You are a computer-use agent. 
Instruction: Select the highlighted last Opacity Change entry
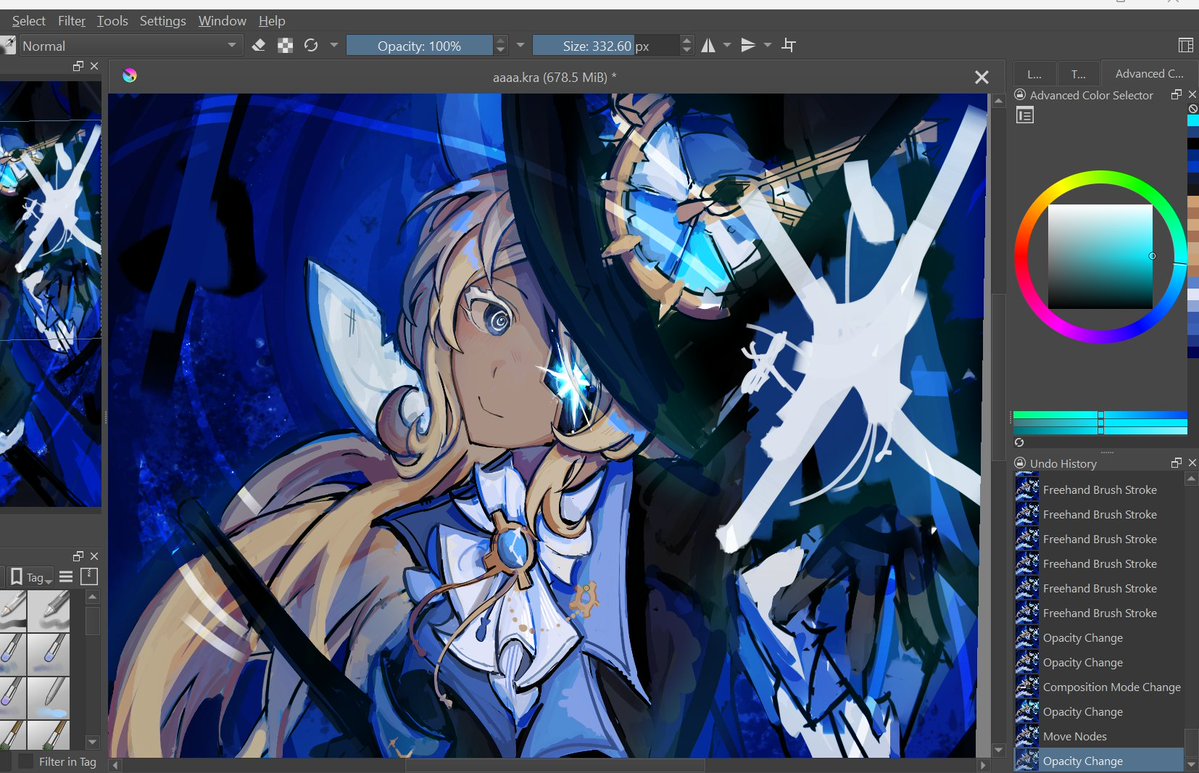(1099, 761)
